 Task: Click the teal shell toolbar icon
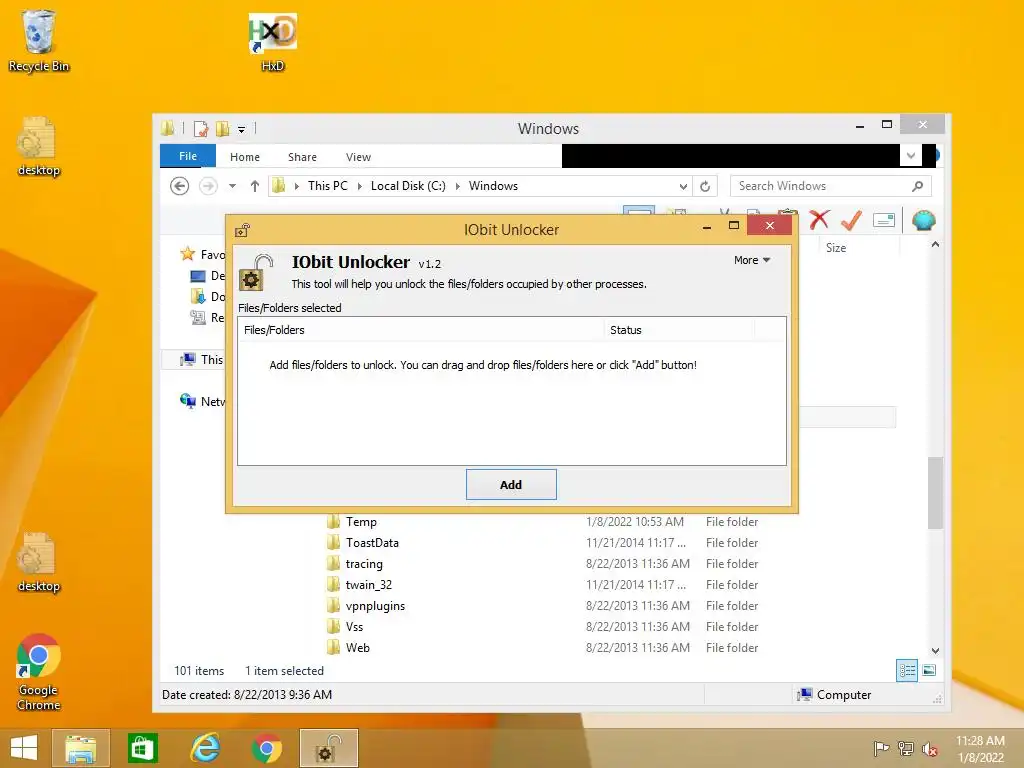point(923,220)
